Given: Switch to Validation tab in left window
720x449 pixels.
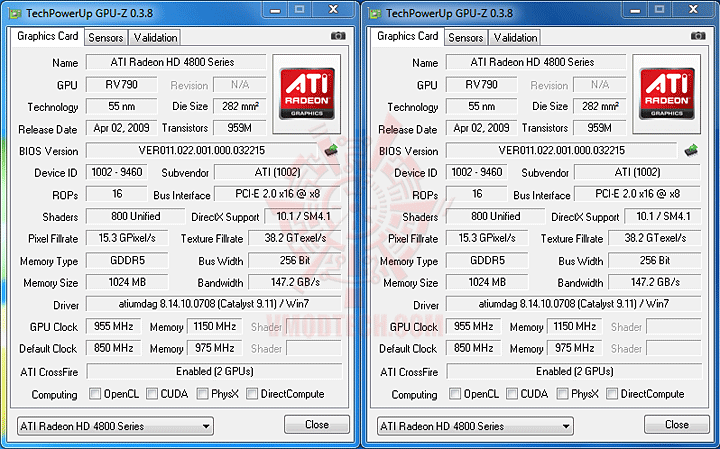Looking at the screenshot, I should (155, 38).
